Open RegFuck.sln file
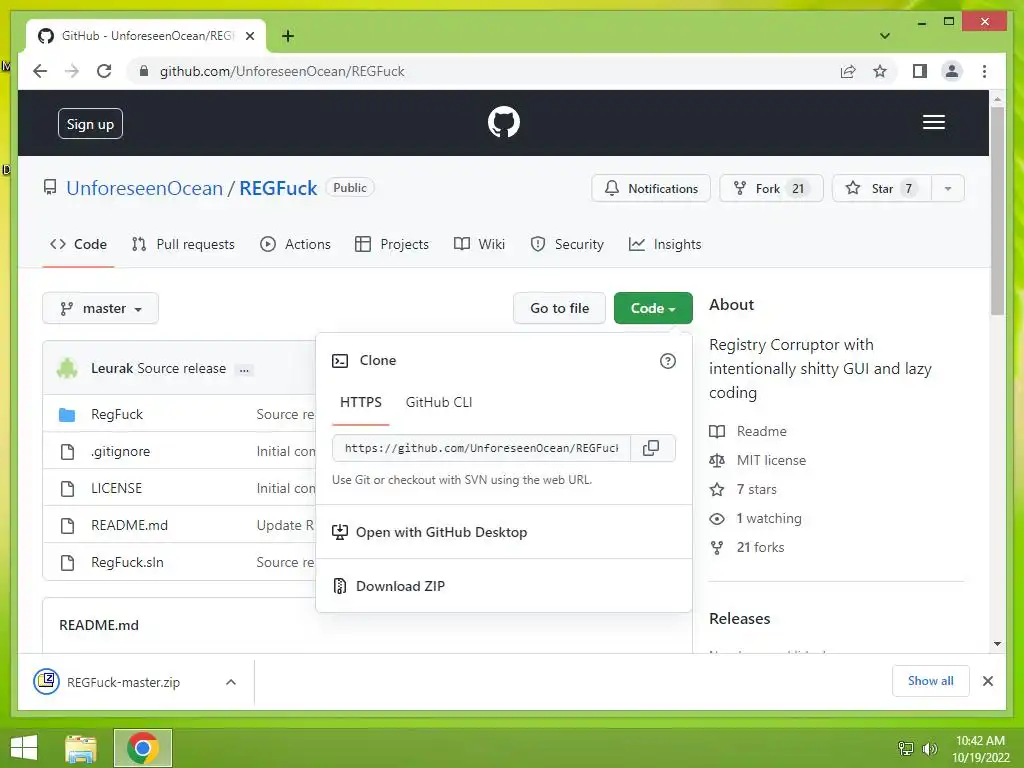Viewport: 1024px width, 768px height. 127,562
